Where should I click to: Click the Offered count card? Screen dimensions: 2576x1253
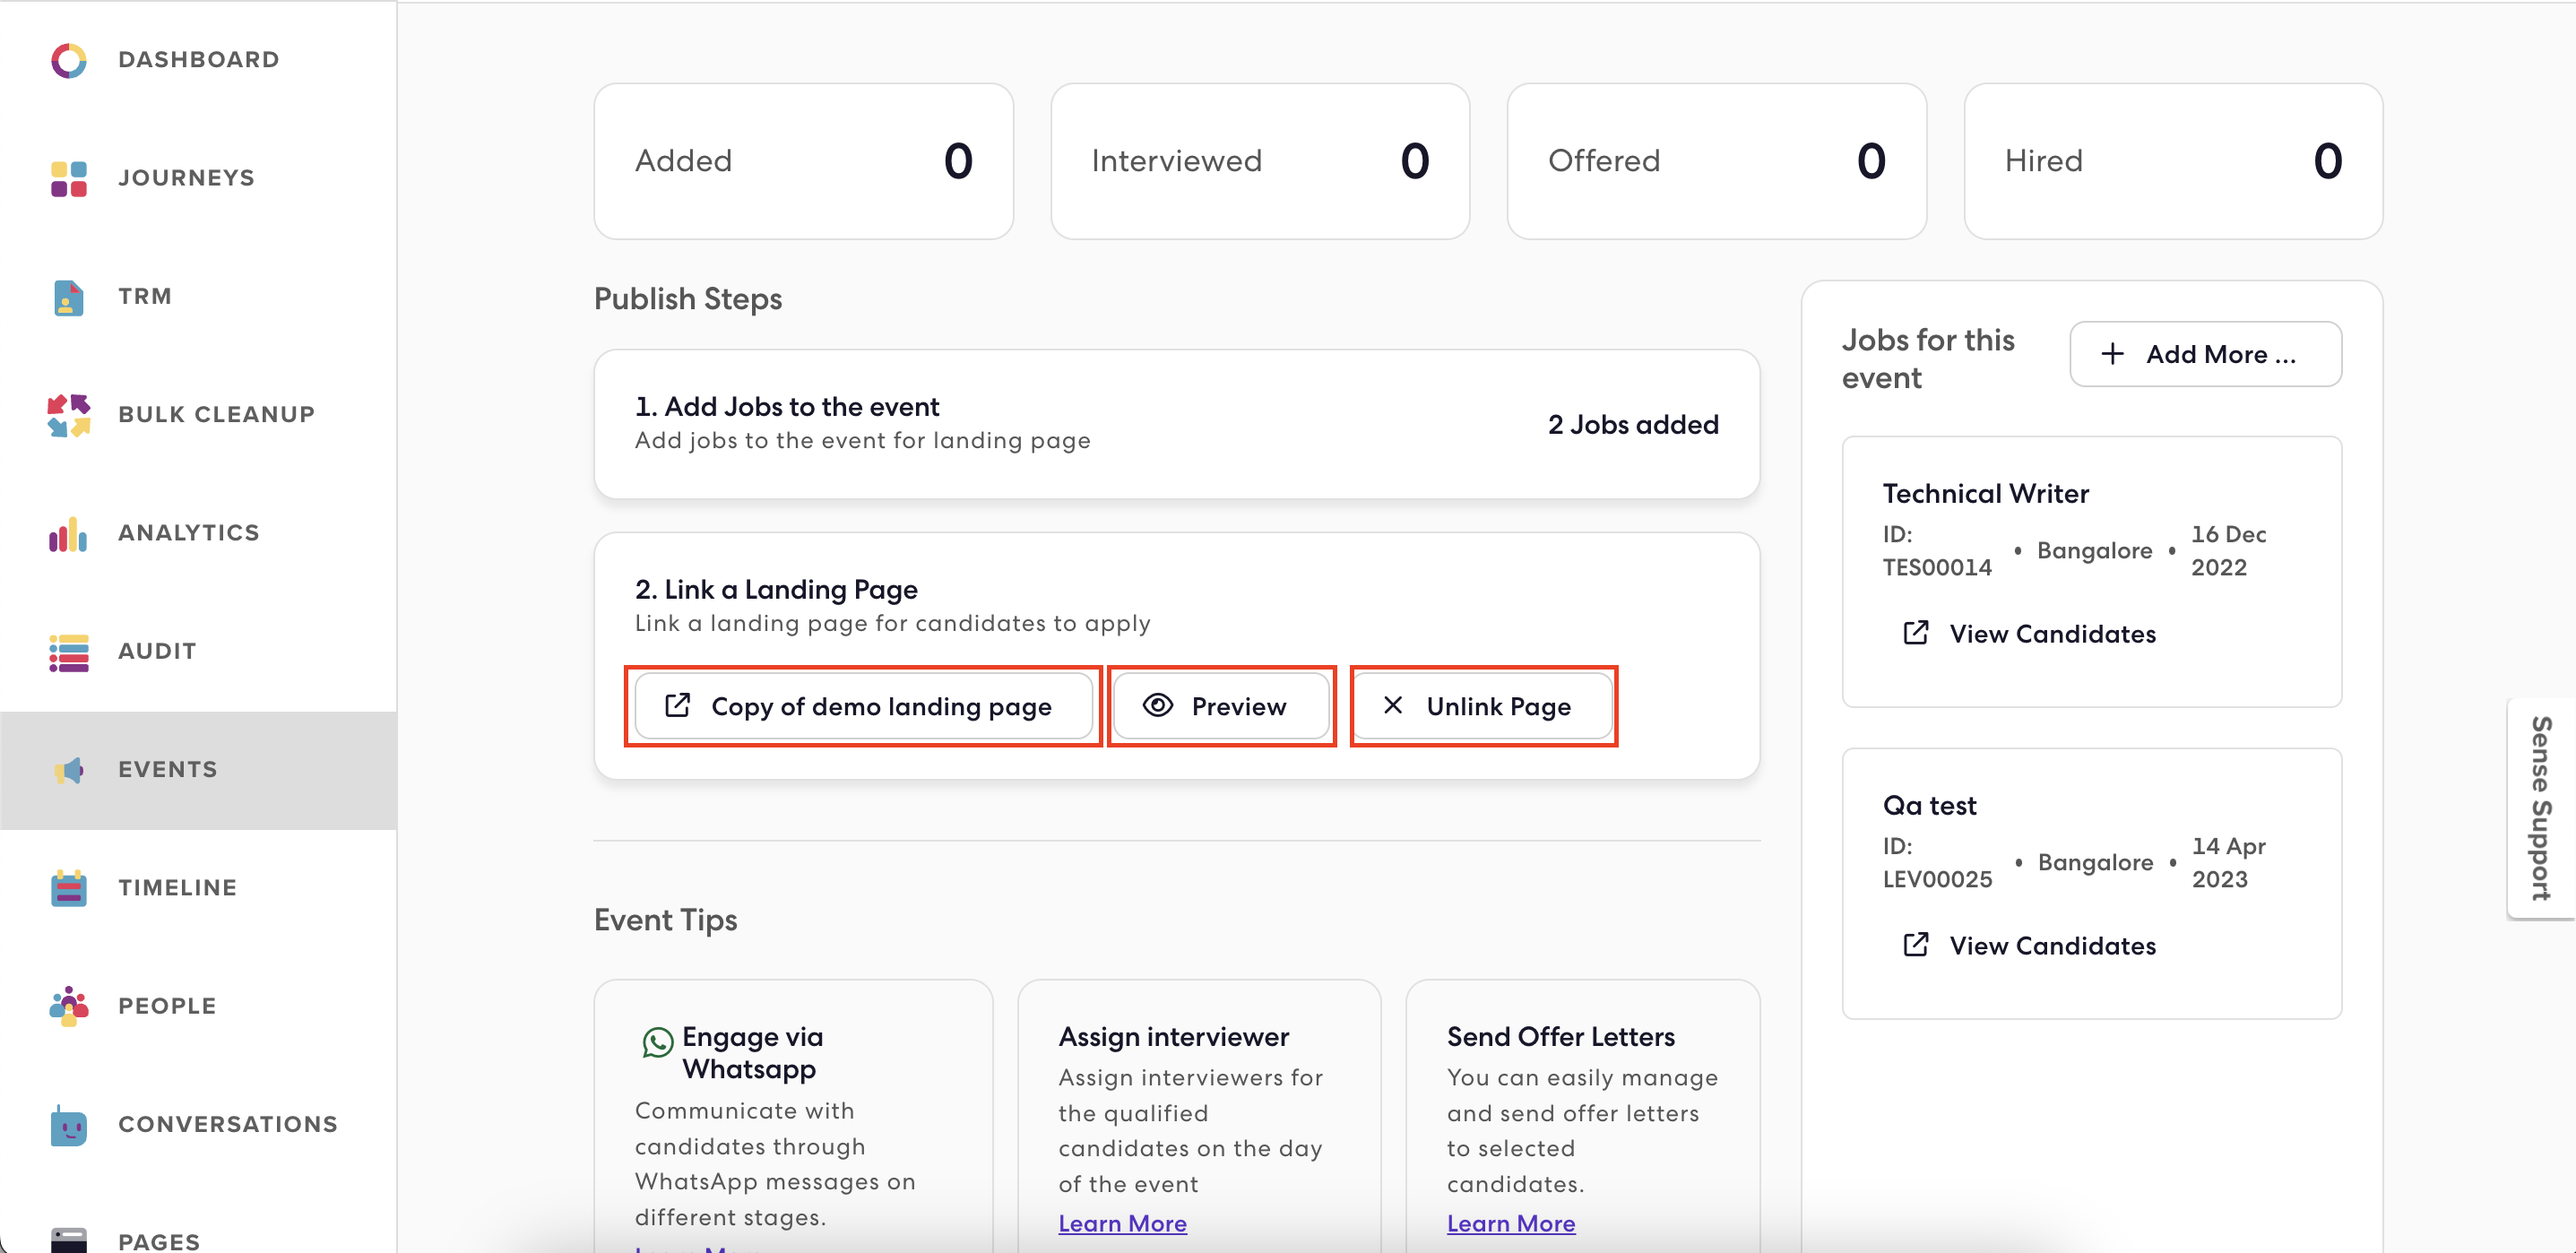click(1716, 161)
